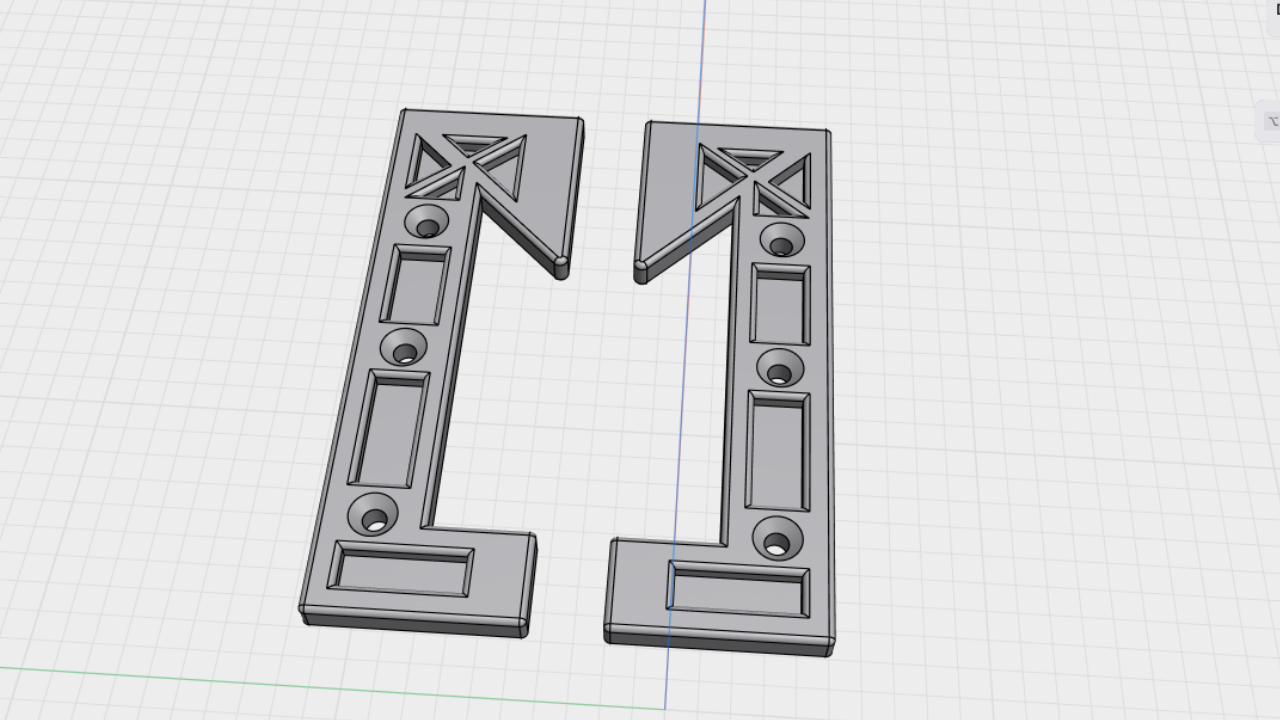Pick the bottom countersunk hole on the left bracket
Screen dimensions: 1280x720
pos(372,515)
